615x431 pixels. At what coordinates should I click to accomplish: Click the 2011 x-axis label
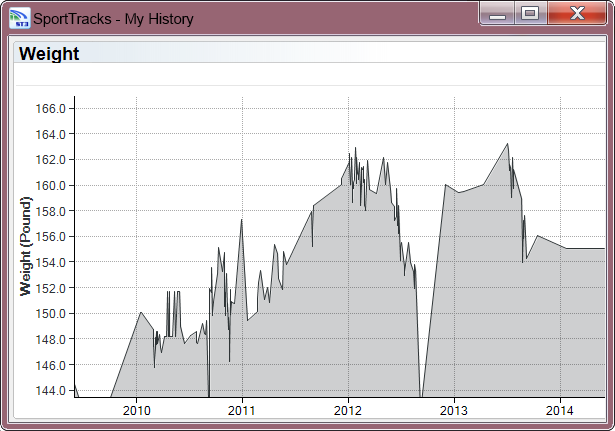pyautogui.click(x=242, y=410)
